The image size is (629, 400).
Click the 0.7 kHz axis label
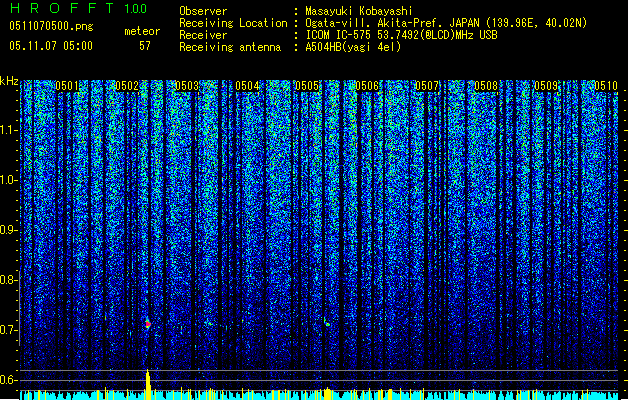[x=9, y=330]
